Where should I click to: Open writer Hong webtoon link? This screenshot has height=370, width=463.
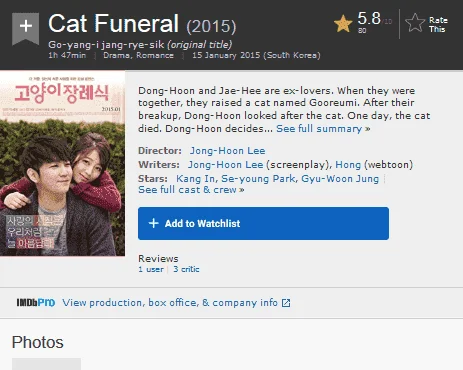coord(348,165)
